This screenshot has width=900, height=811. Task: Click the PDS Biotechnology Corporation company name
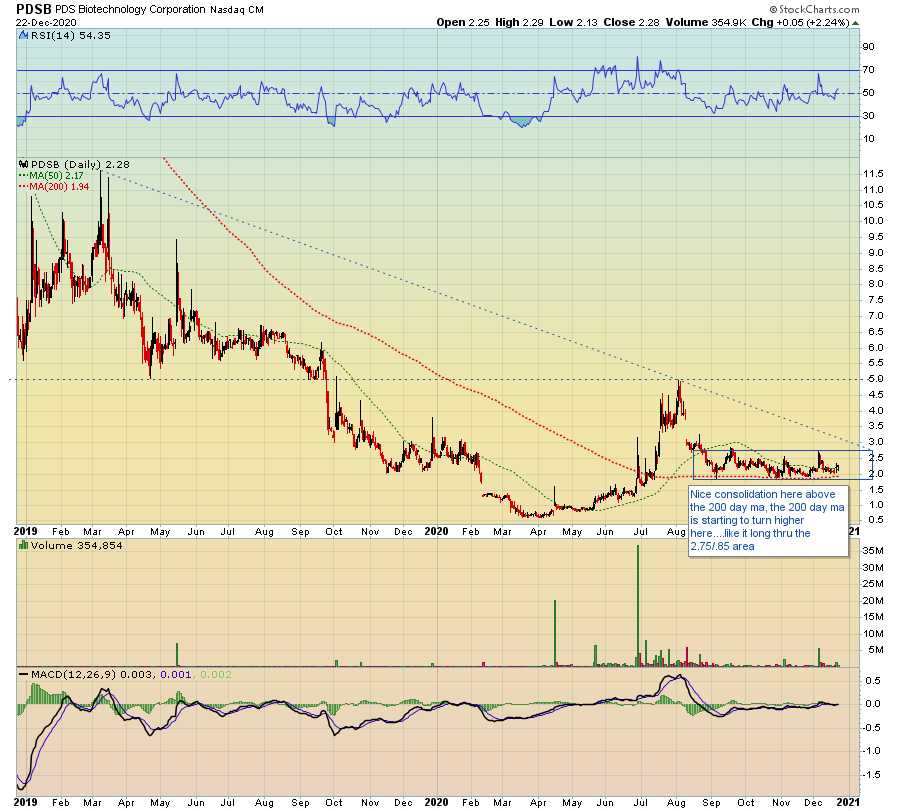(x=130, y=9)
